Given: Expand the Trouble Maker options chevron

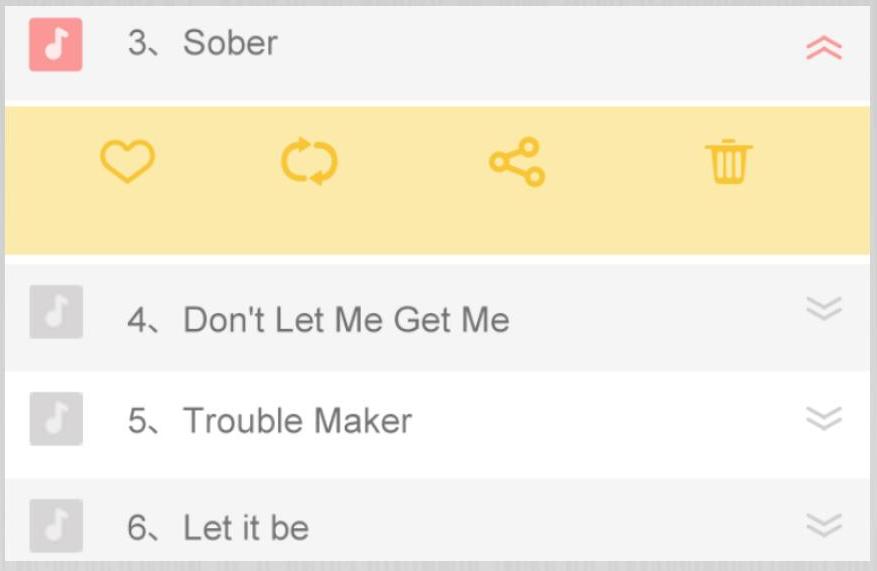Looking at the screenshot, I should pyautogui.click(x=824, y=418).
